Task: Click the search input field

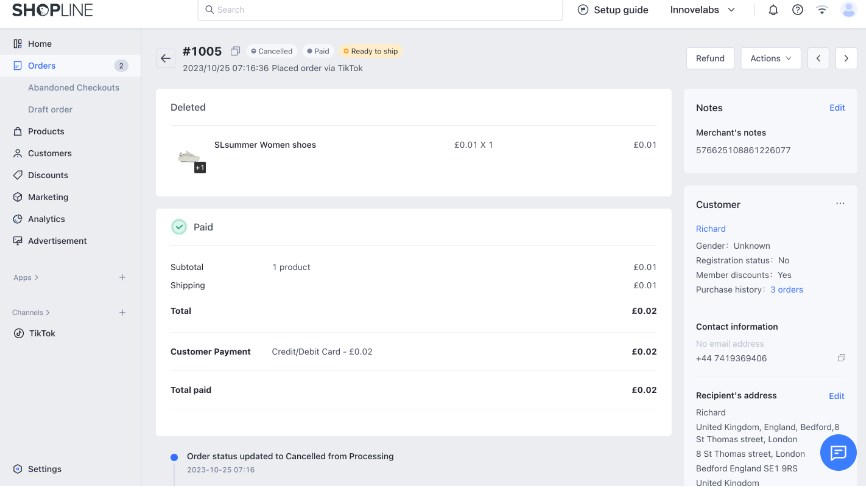Action: click(x=380, y=10)
